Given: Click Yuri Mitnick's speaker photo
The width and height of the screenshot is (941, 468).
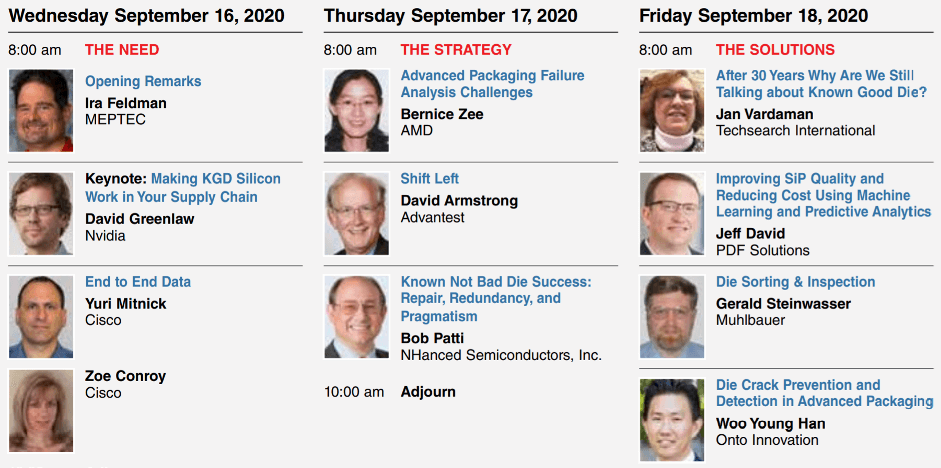Looking at the screenshot, I should click(x=41, y=316).
